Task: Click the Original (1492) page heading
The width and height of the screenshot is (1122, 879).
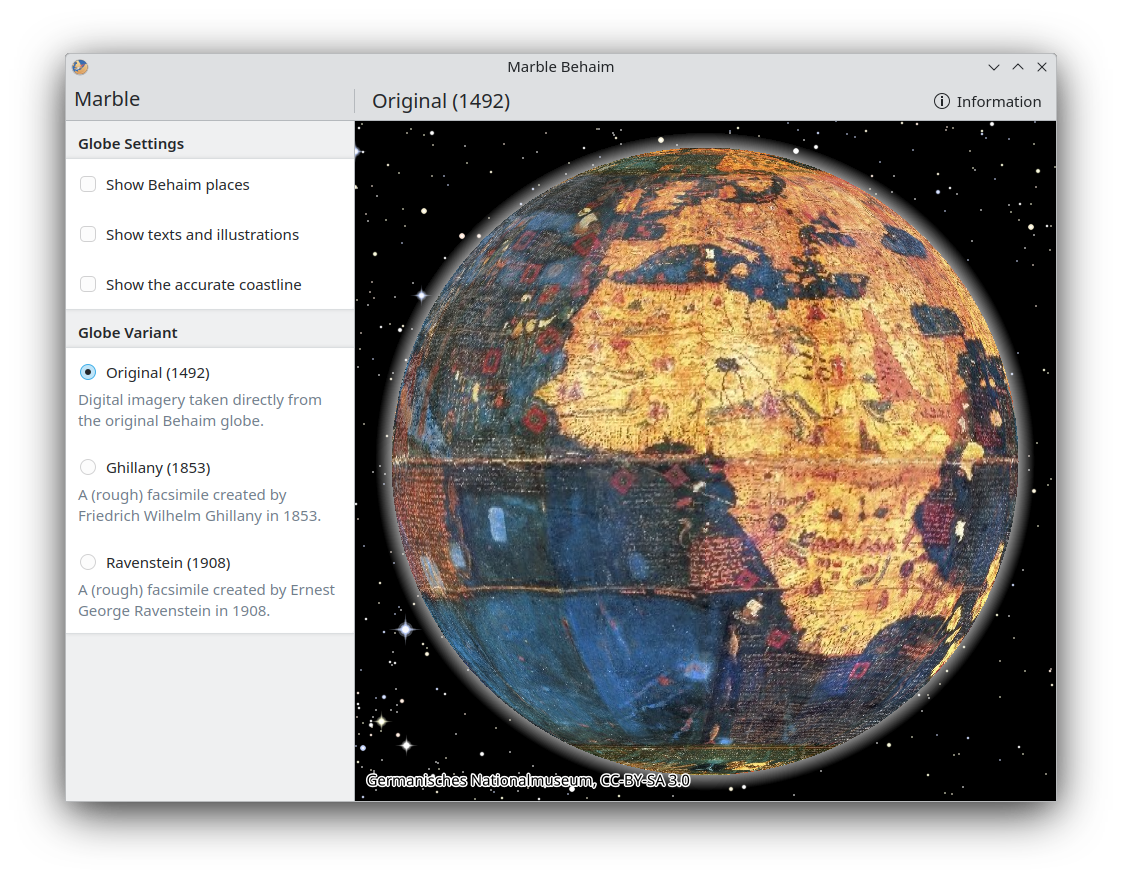Action: 441,101
